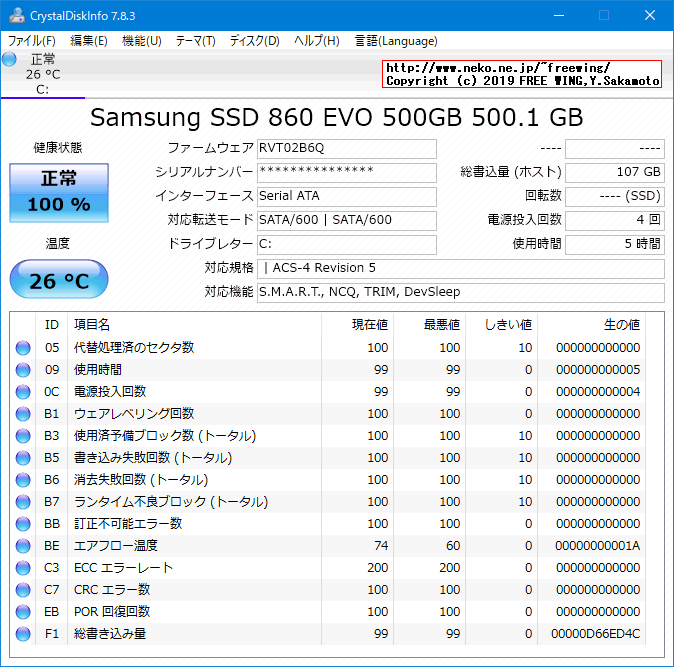Viewport: 674px width, 667px height.
Task: Click the status orb for row B7
Action: 23,502
